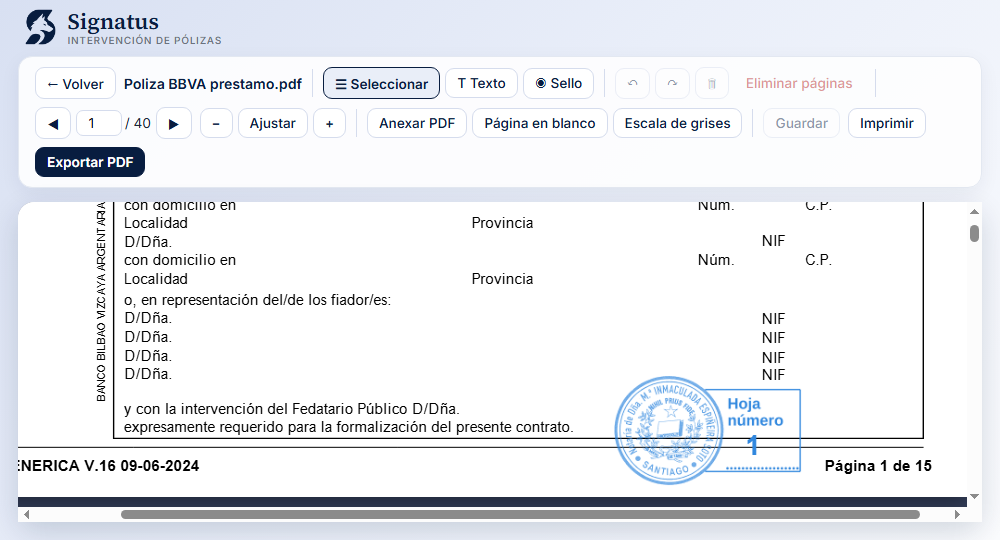Click the Guardar button
1000x540 pixels.
(802, 124)
